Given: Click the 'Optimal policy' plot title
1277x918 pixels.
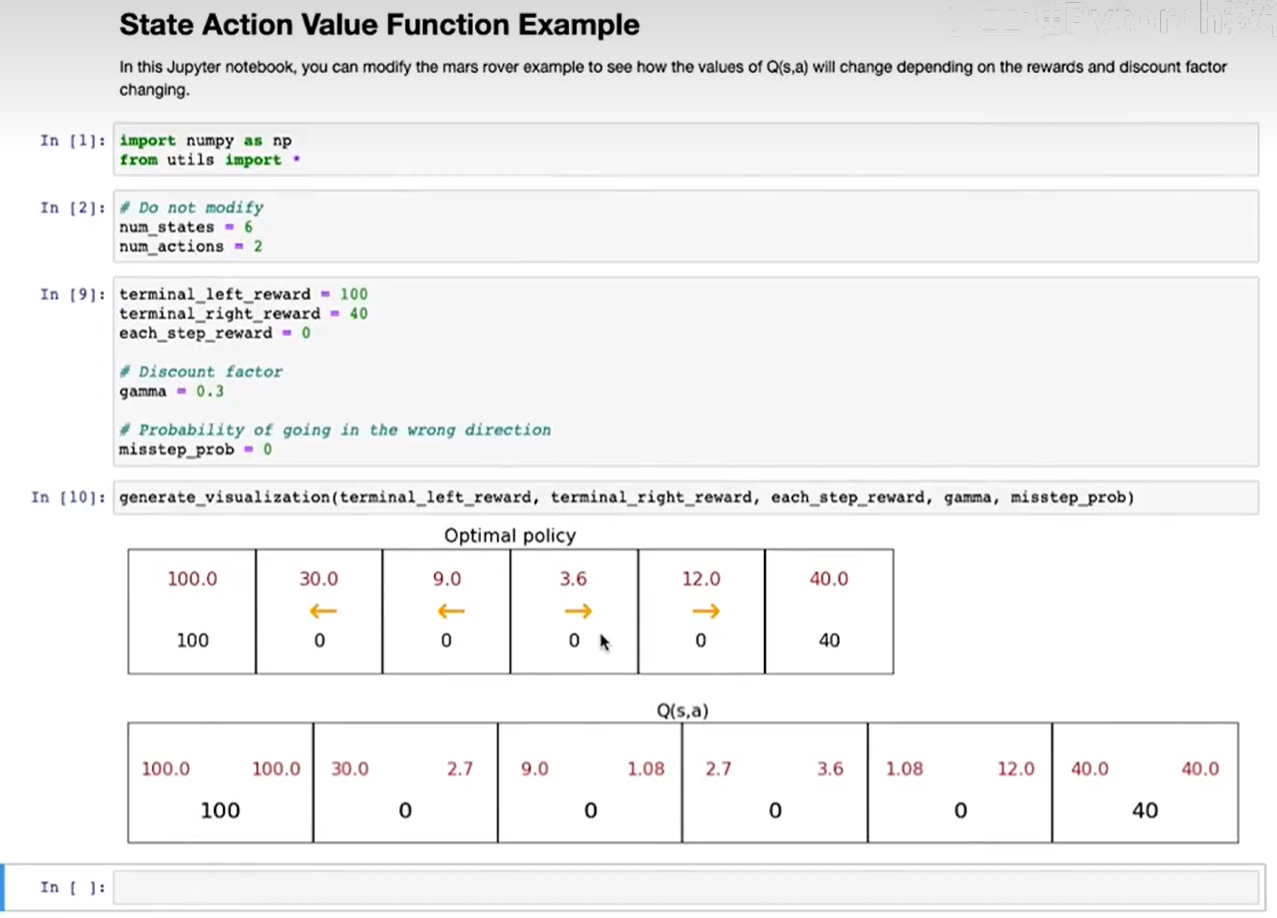Looking at the screenshot, I should [510, 536].
